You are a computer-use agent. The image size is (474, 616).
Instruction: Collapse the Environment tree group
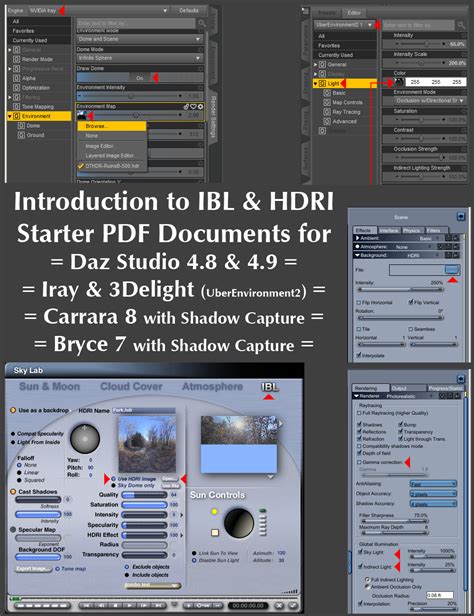(x=10, y=116)
